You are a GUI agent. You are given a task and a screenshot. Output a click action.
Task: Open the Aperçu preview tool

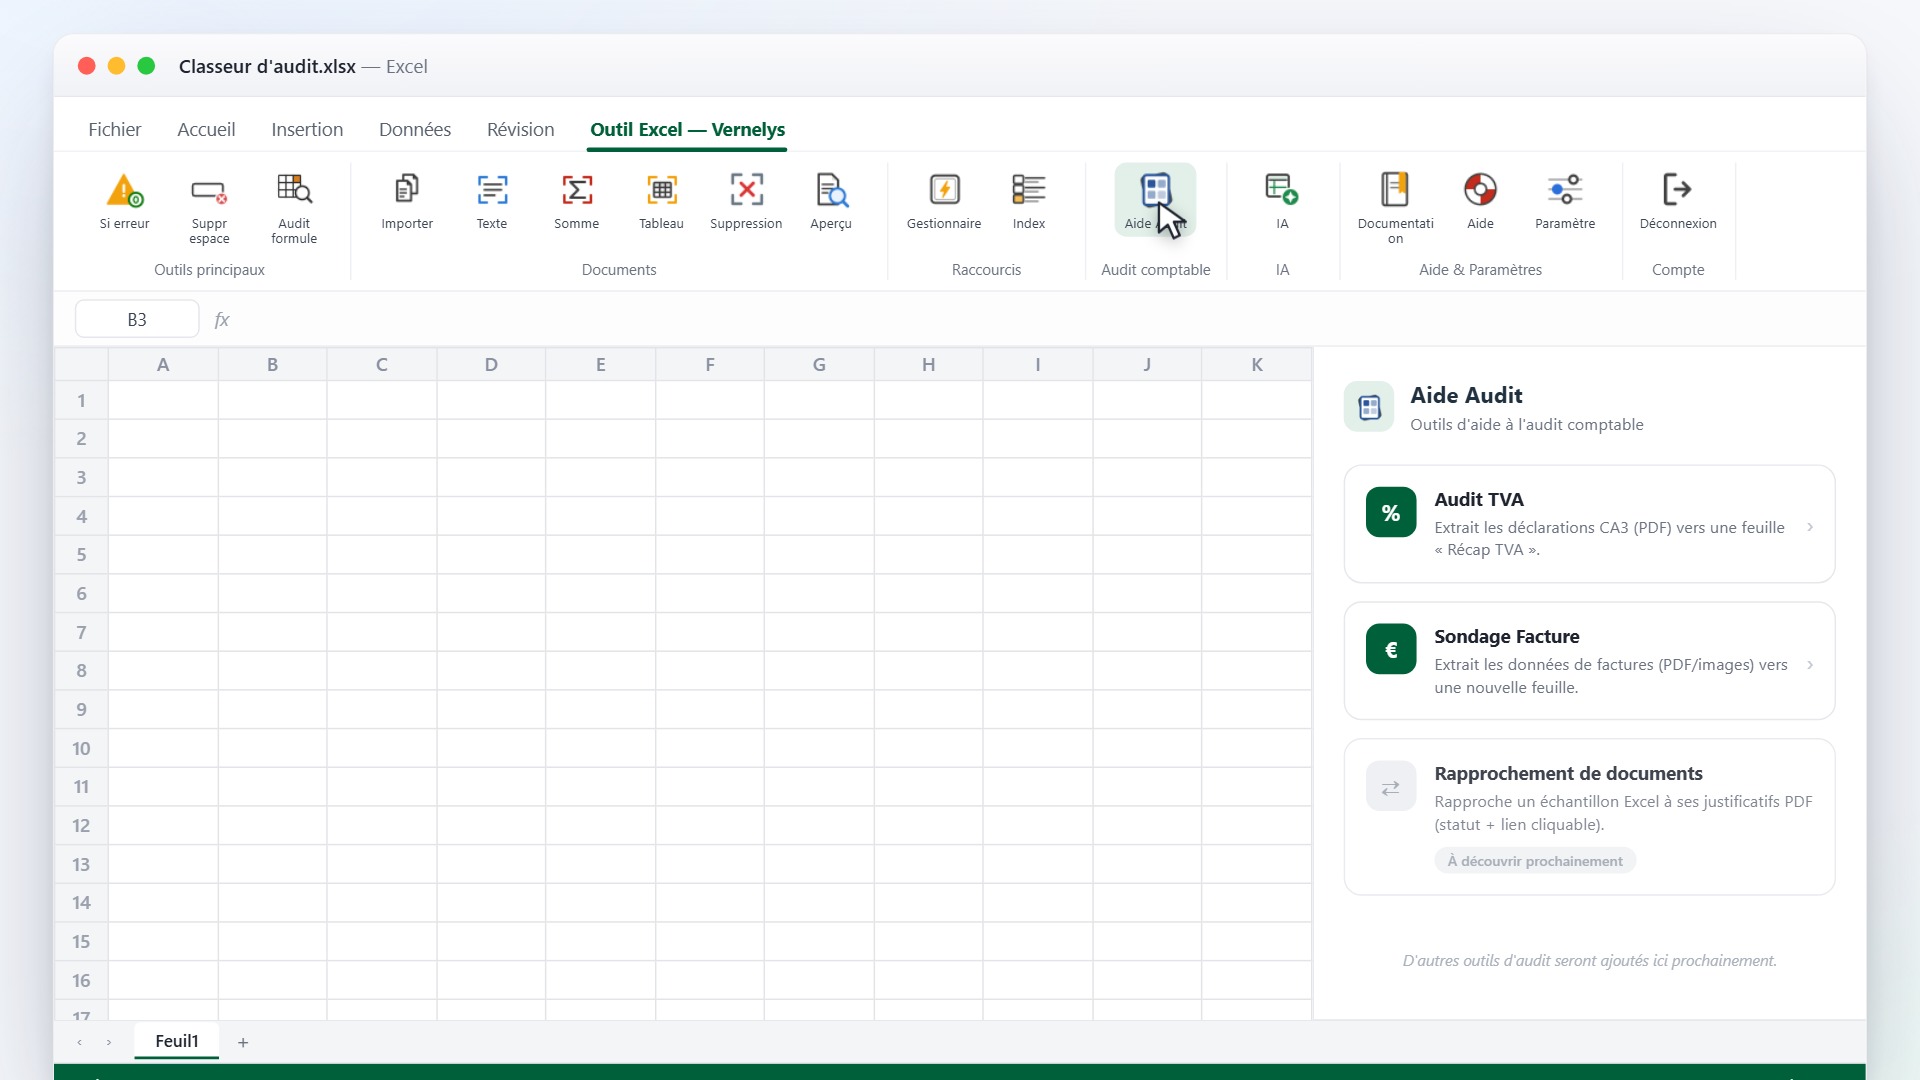[831, 189]
